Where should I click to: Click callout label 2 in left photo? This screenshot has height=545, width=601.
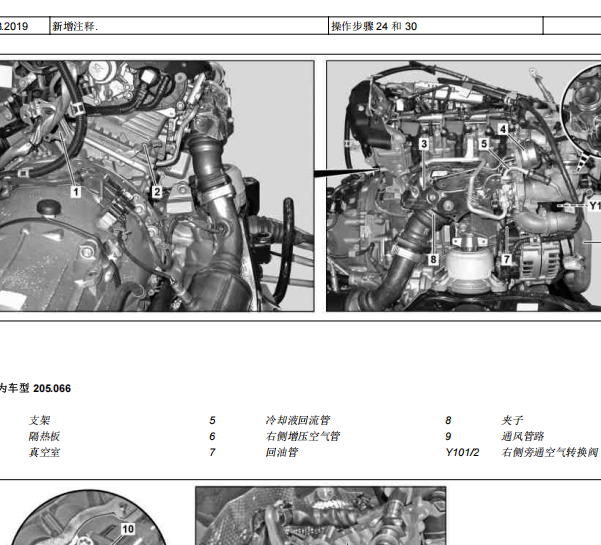157,192
